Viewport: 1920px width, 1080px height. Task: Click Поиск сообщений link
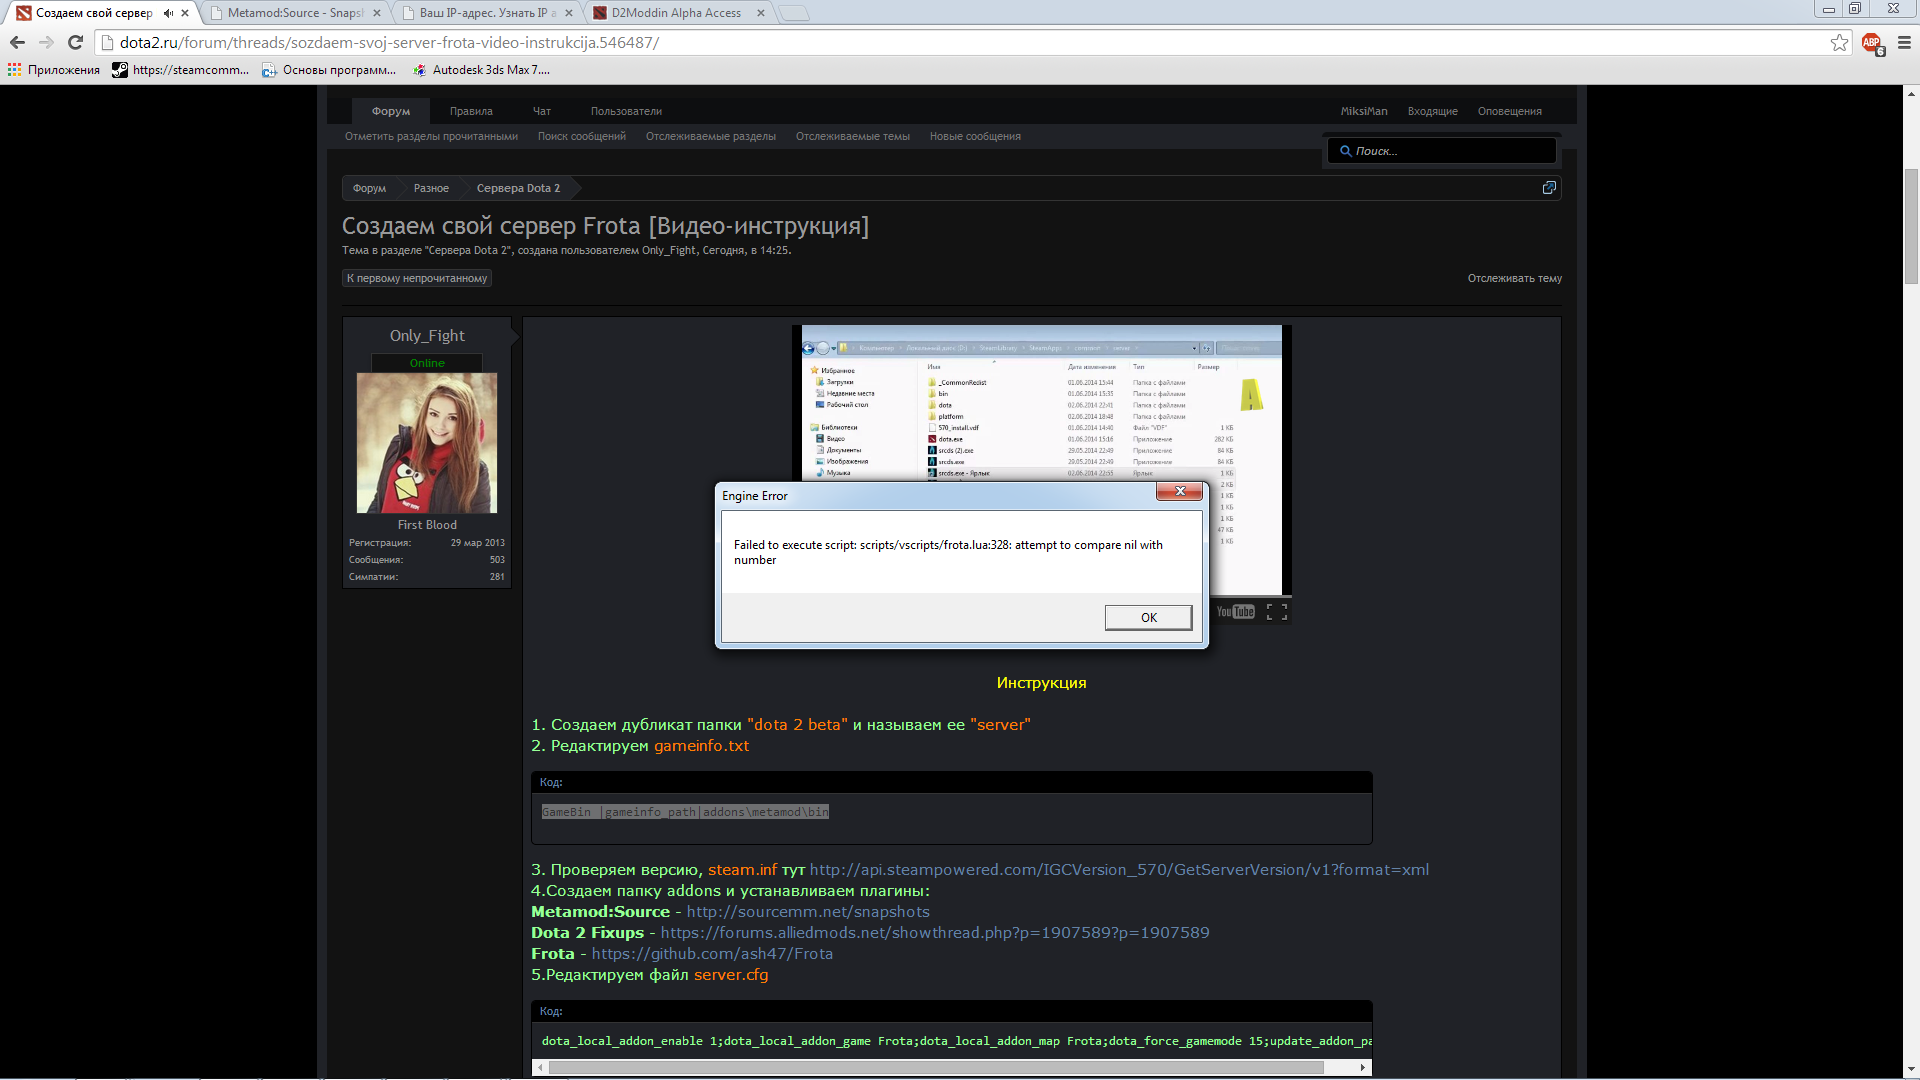[x=581, y=136]
